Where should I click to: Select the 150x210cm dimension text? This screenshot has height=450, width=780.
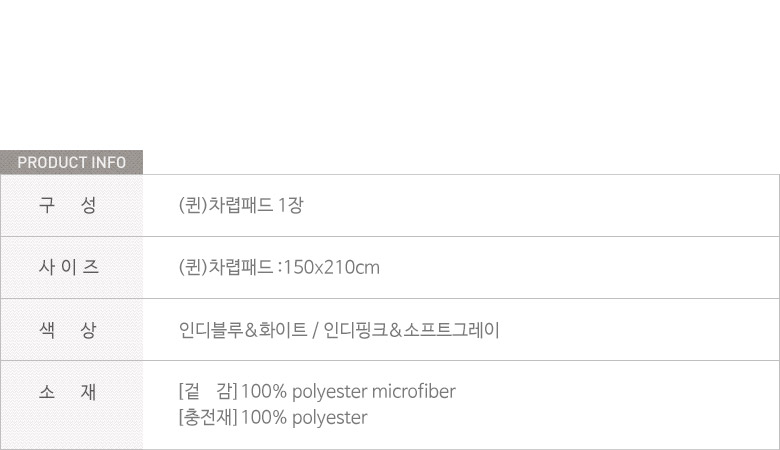(x=332, y=268)
